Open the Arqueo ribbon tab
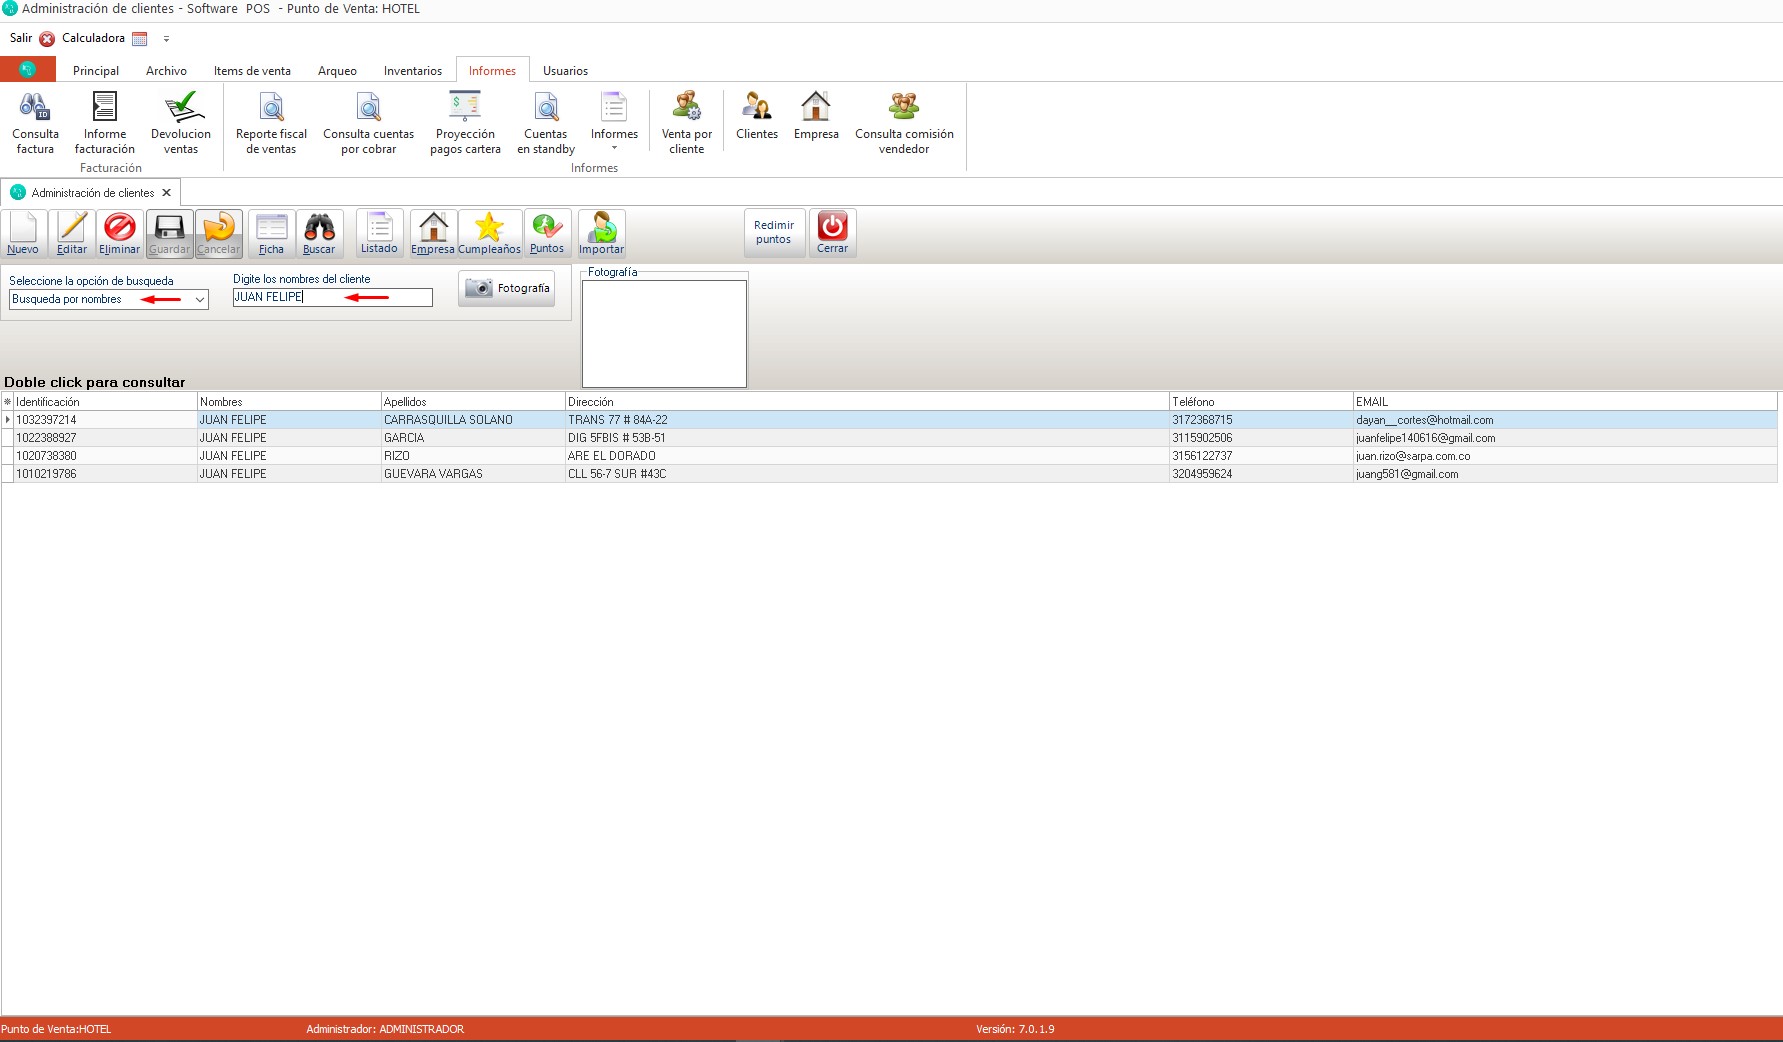The width and height of the screenshot is (1783, 1042). tap(337, 71)
